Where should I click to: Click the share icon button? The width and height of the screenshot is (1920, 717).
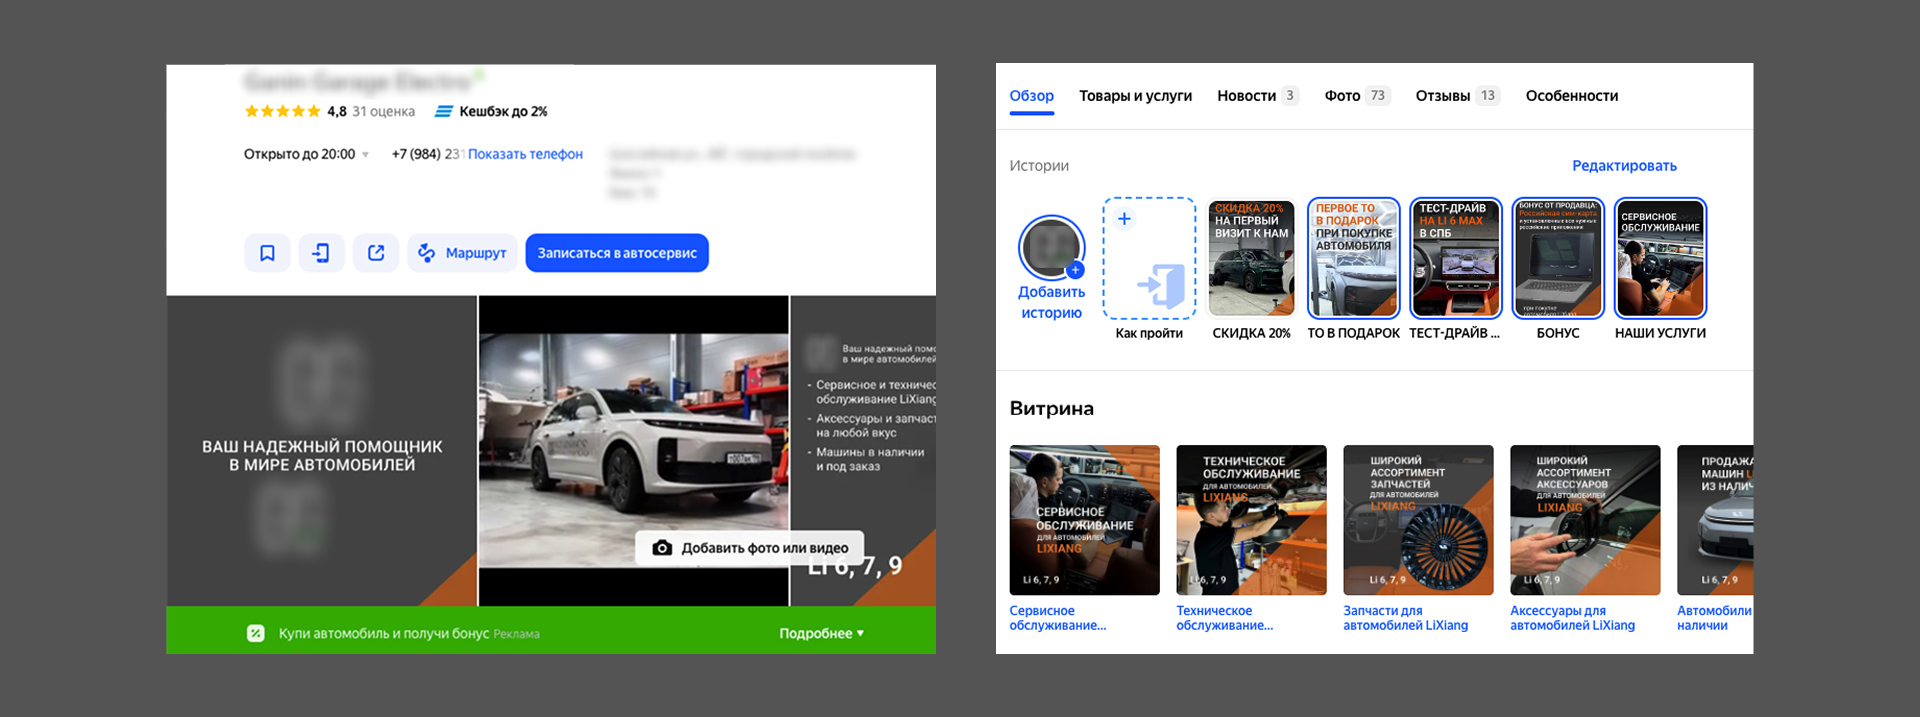pyautogui.click(x=376, y=253)
